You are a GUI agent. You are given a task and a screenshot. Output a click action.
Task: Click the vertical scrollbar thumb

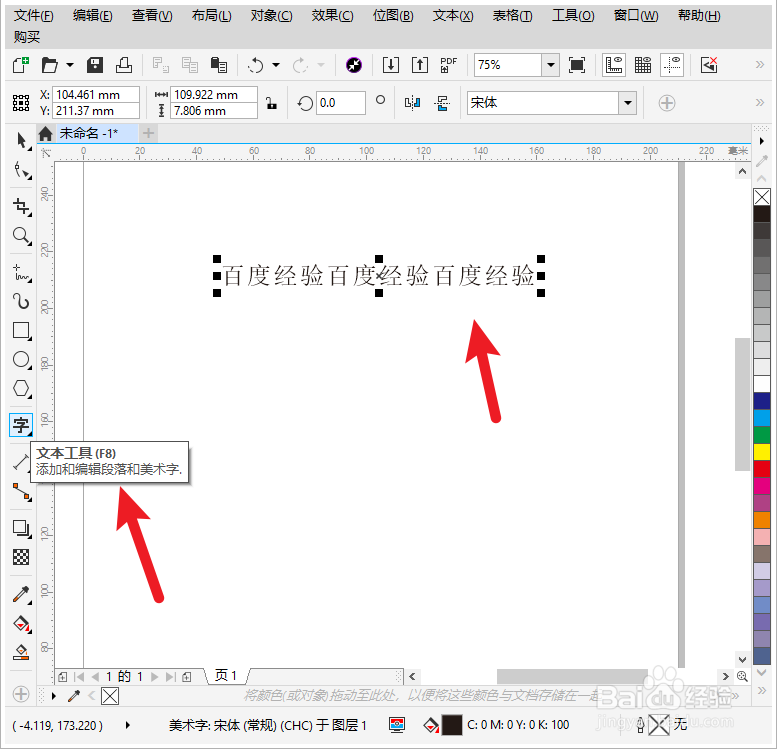(x=742, y=403)
